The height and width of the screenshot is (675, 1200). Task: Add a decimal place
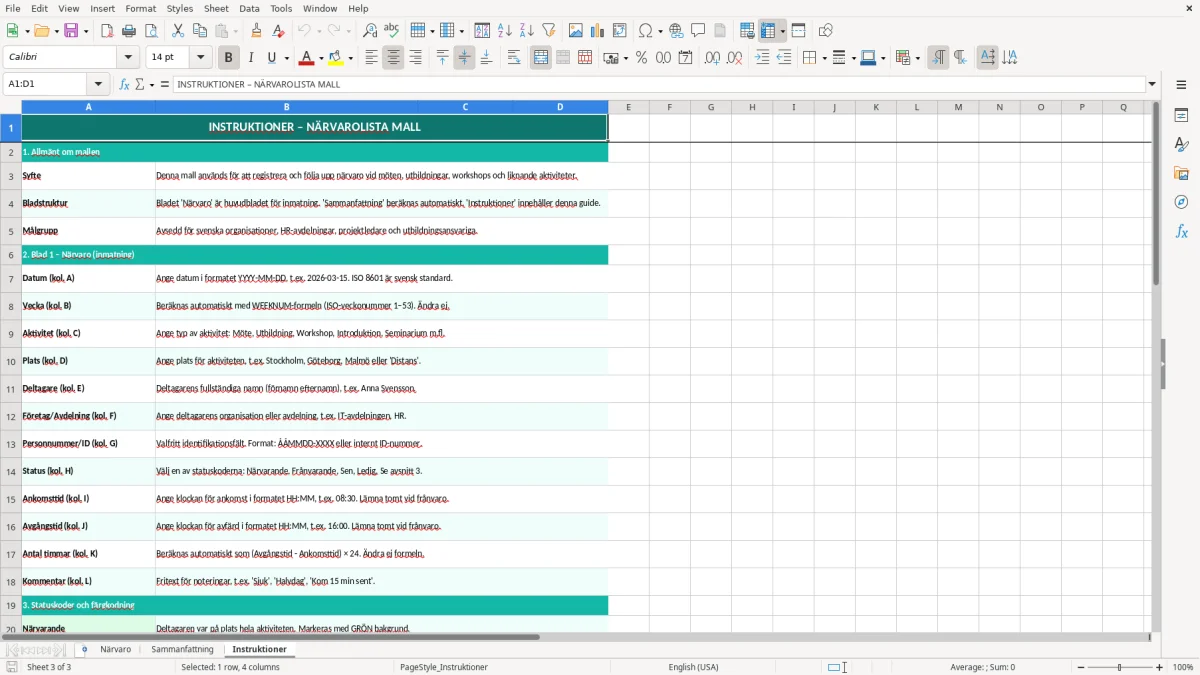click(x=712, y=58)
